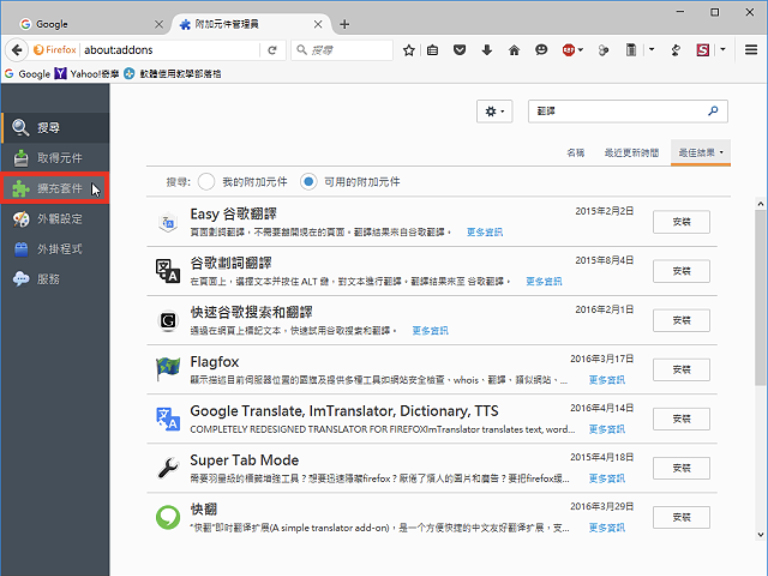This screenshot has height=576, width=768.
Task: Sort results by 名稱
Action: (x=576, y=153)
